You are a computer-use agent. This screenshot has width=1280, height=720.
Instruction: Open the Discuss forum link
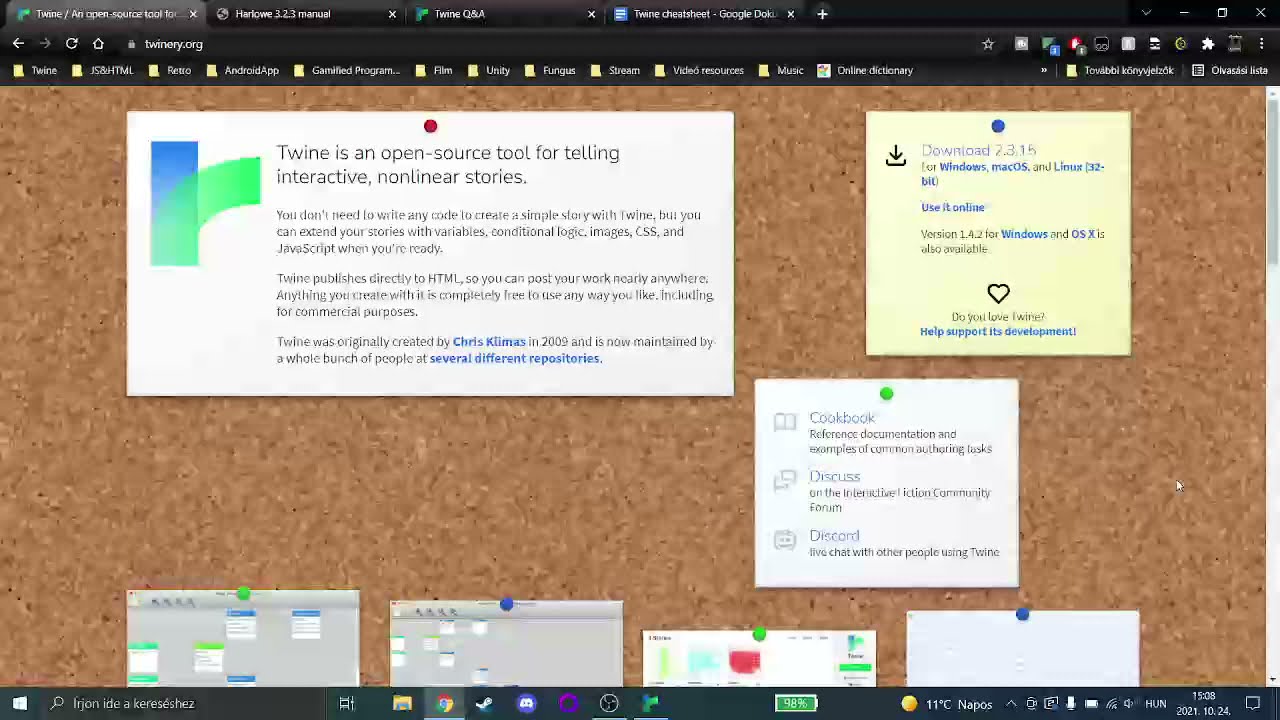(x=835, y=477)
